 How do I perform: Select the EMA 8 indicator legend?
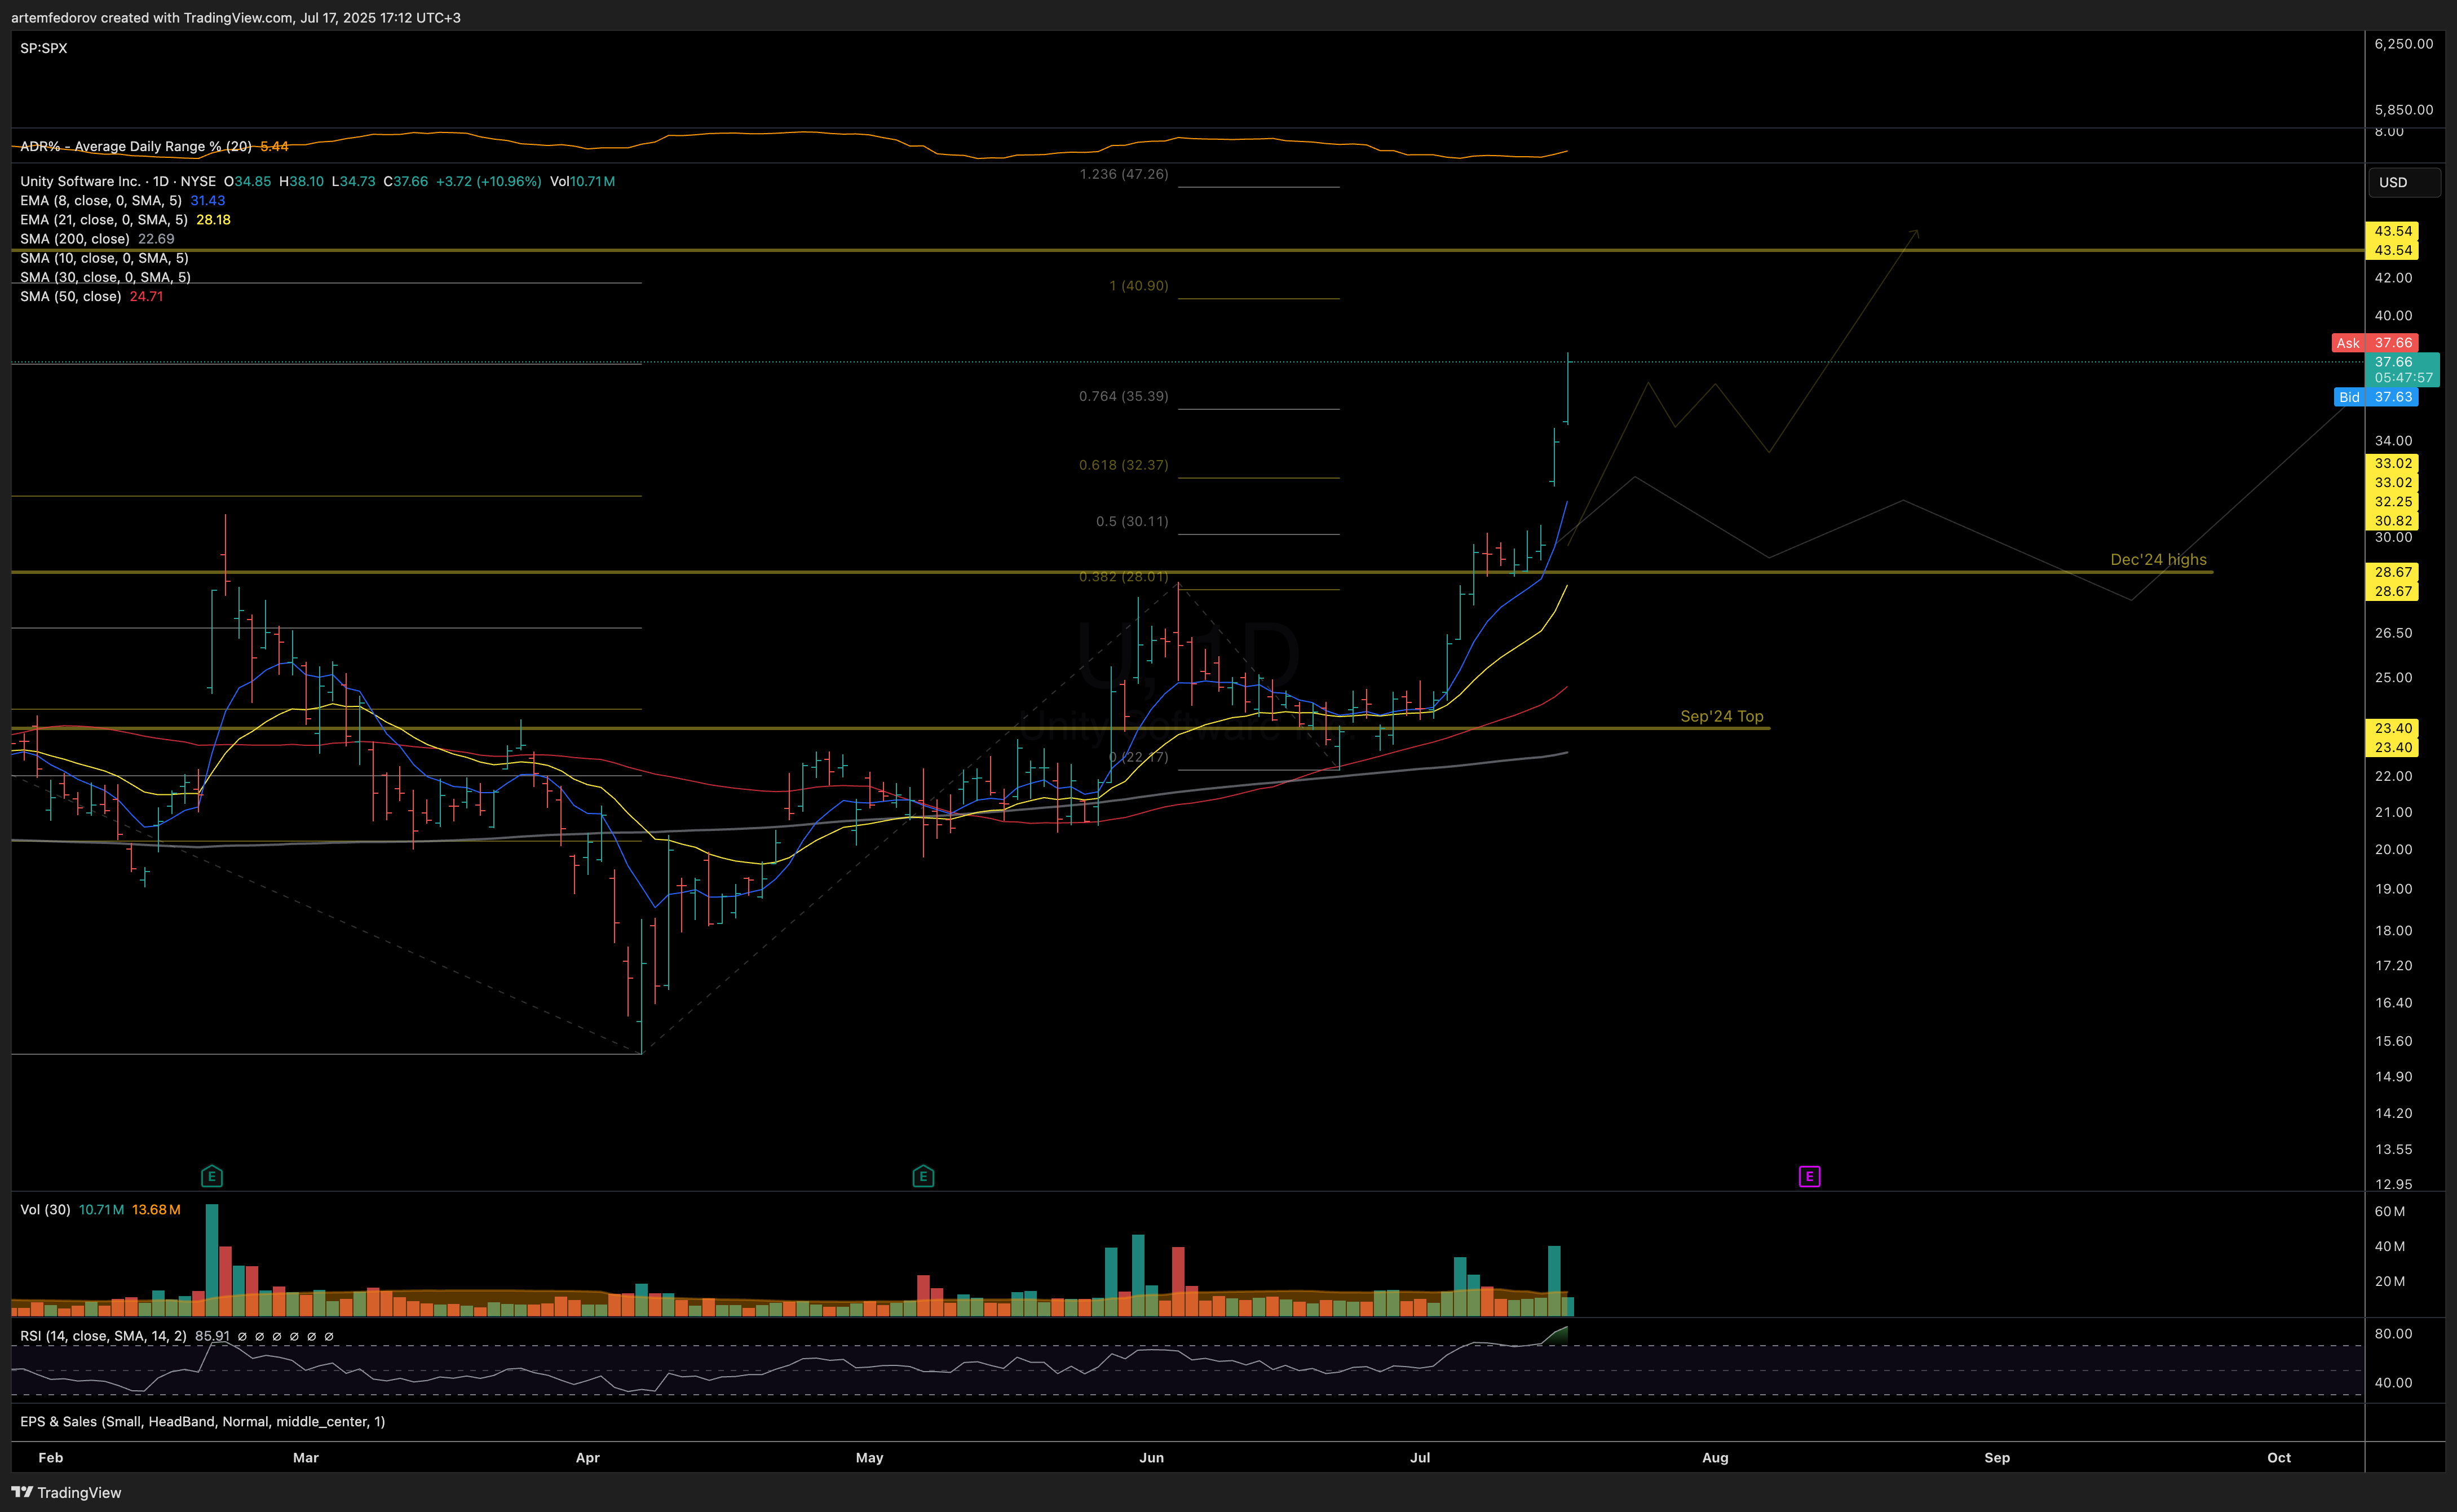click(x=101, y=200)
